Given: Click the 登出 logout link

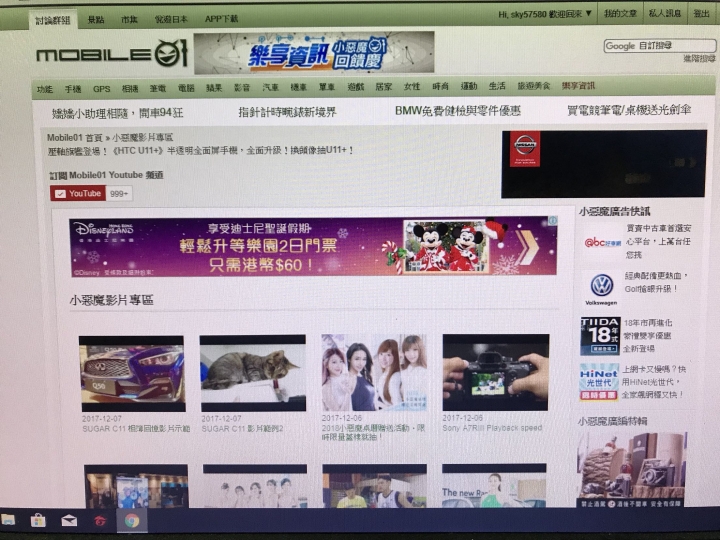Looking at the screenshot, I should (x=701, y=14).
